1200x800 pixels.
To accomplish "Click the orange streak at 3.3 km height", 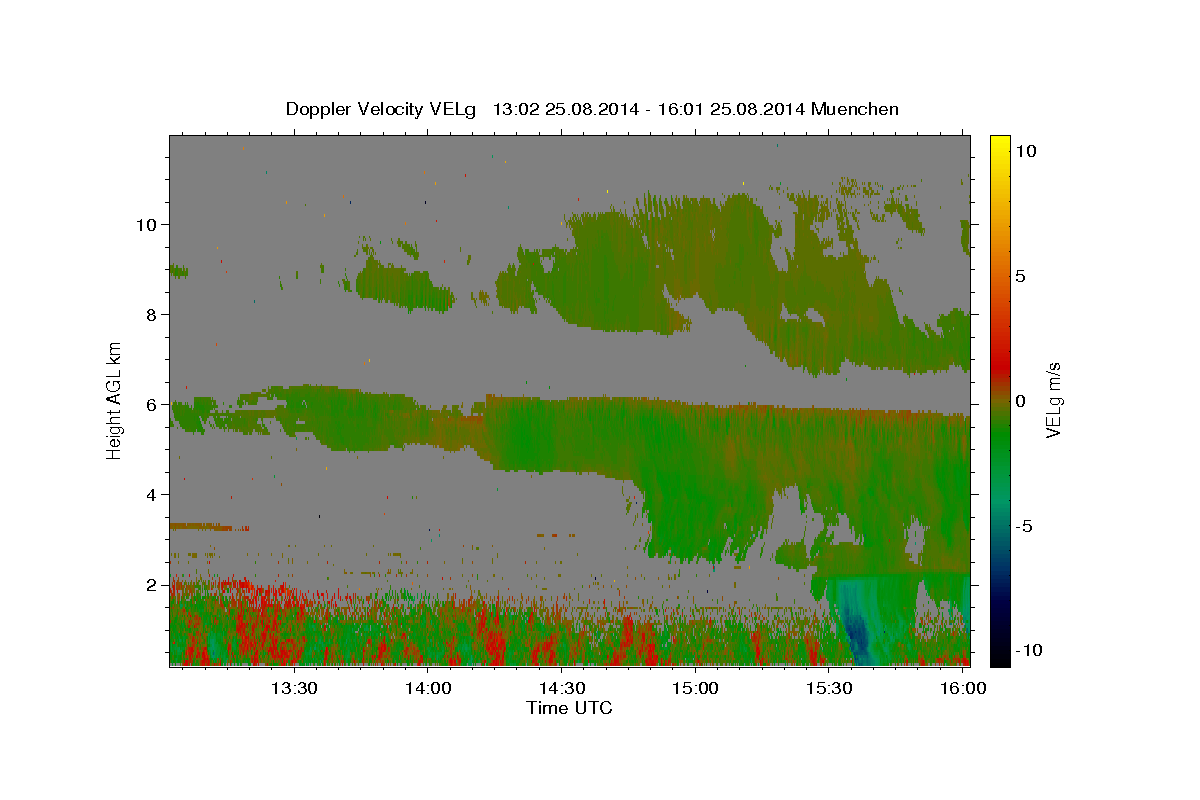I will [208, 526].
